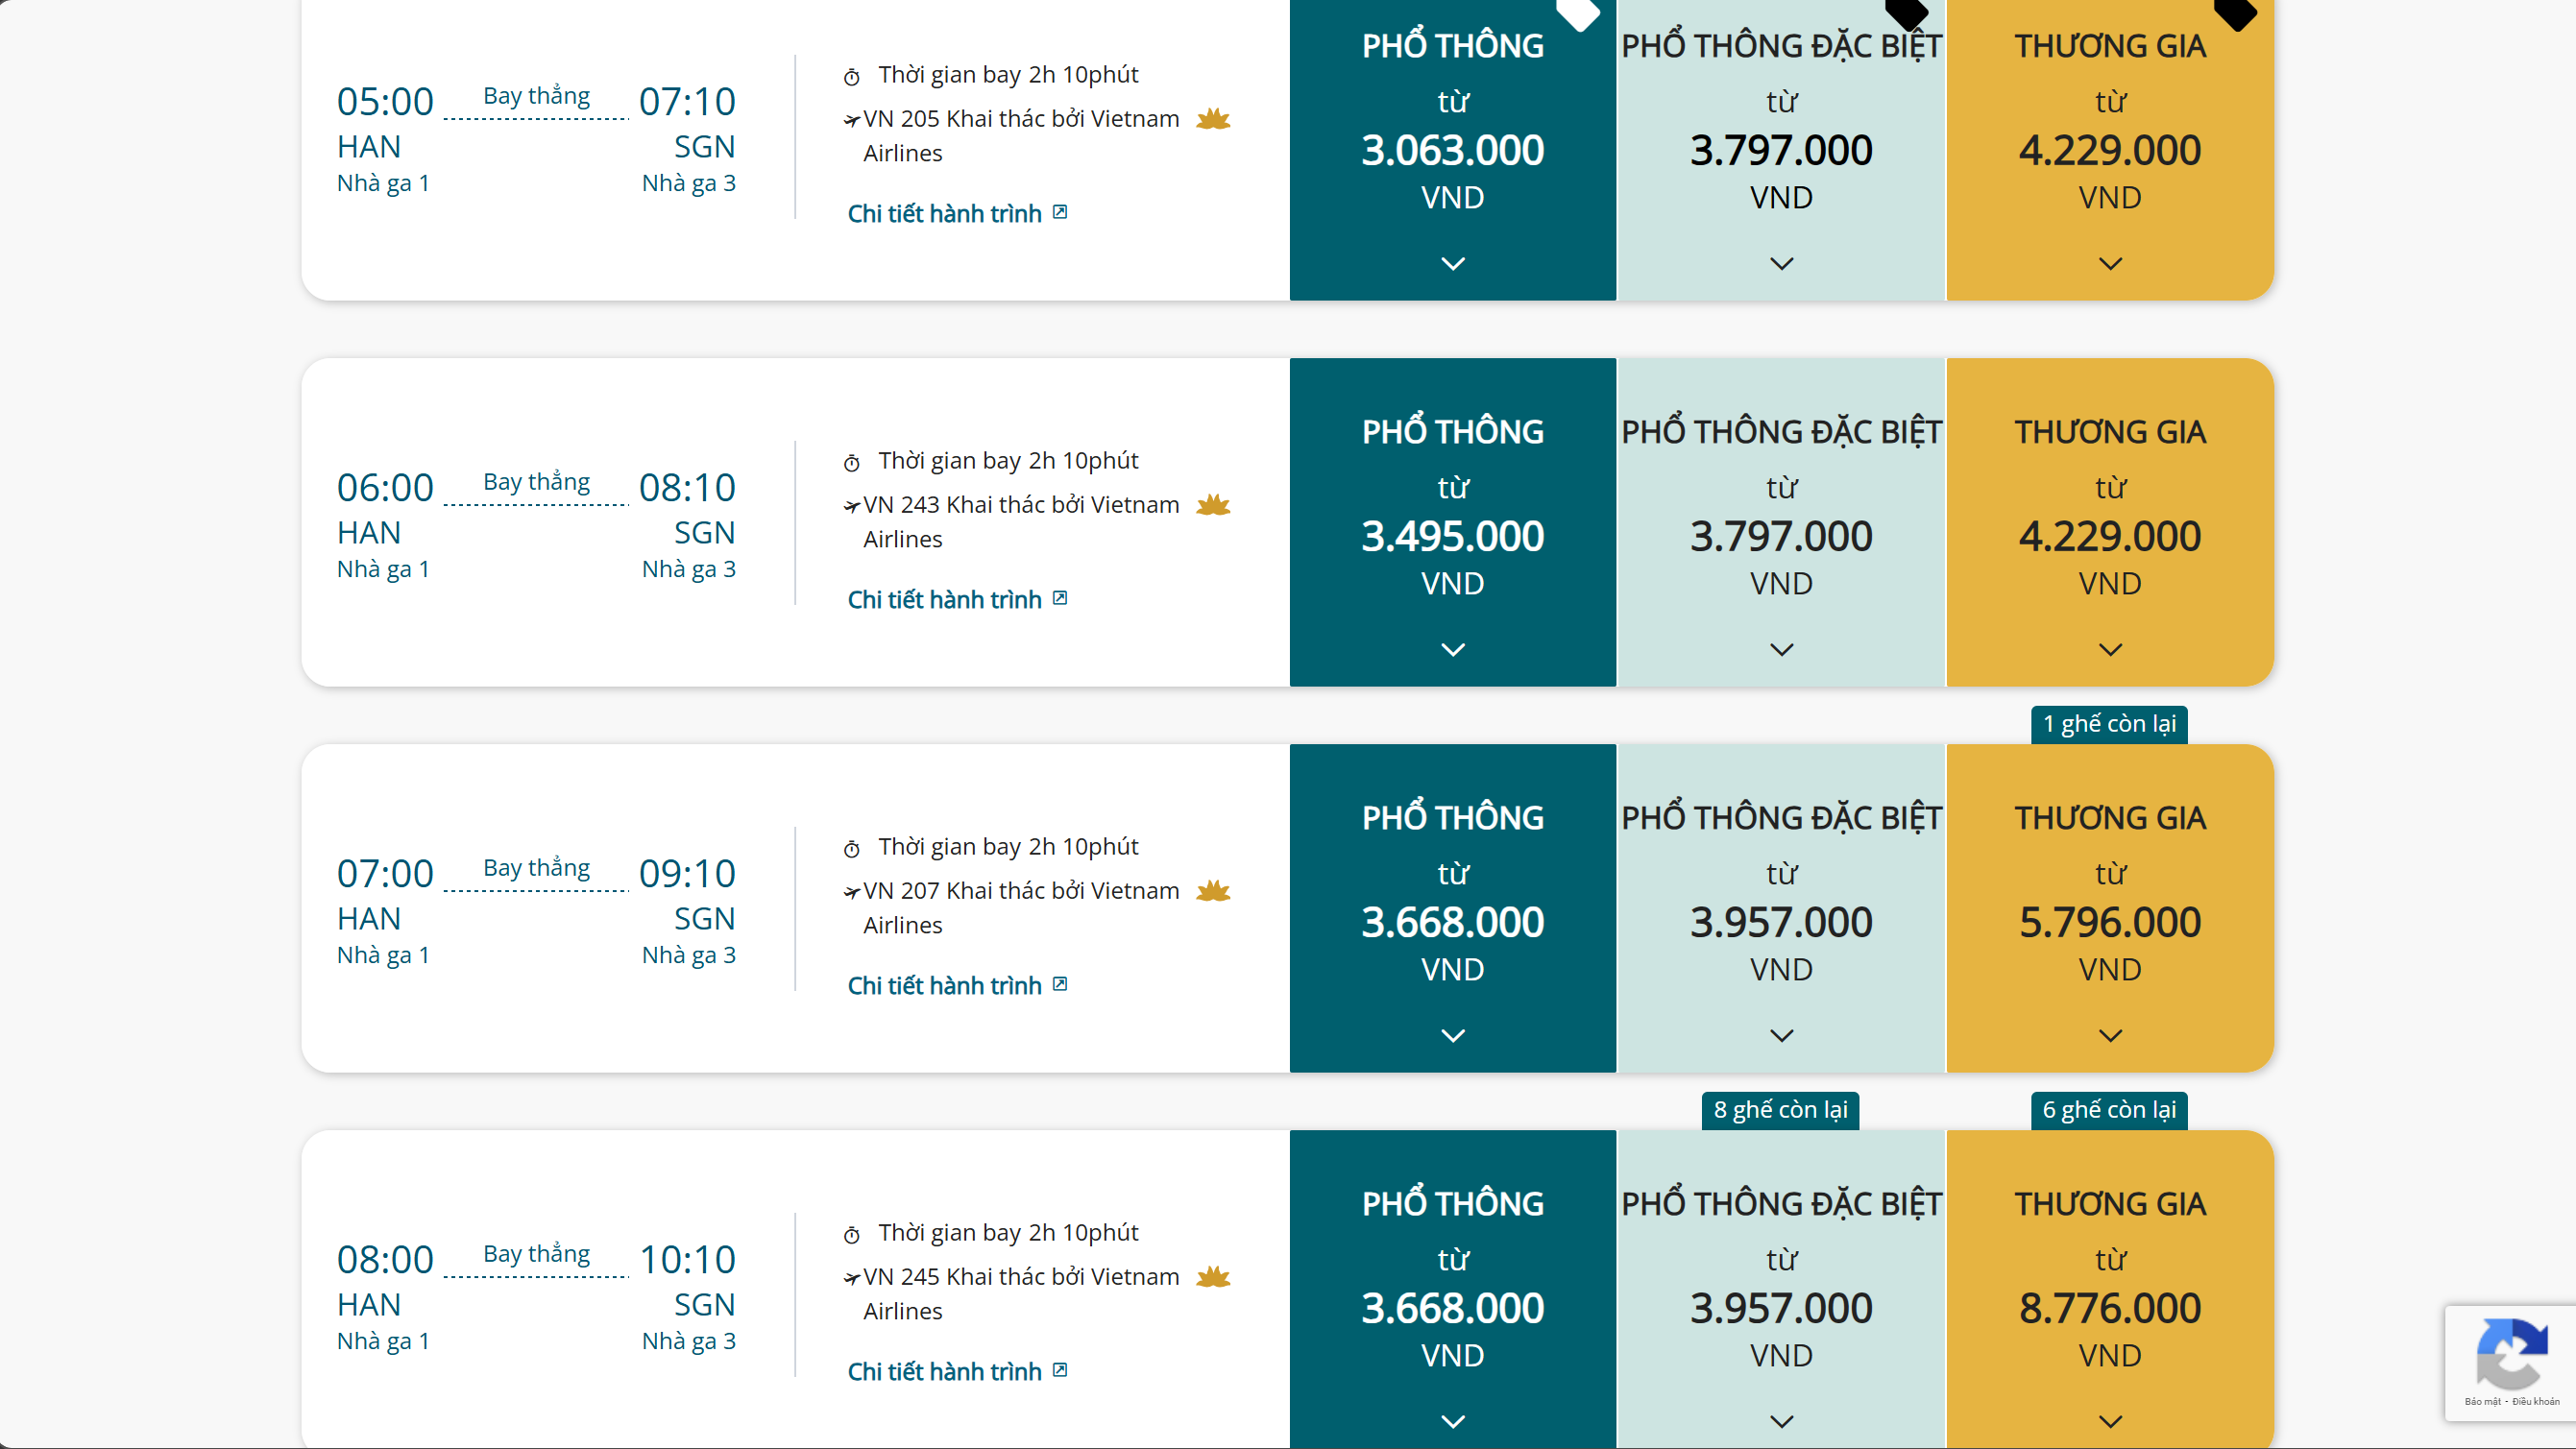Click the clock icon on the 05:00 flight
2576x1449 pixels.
click(852, 77)
